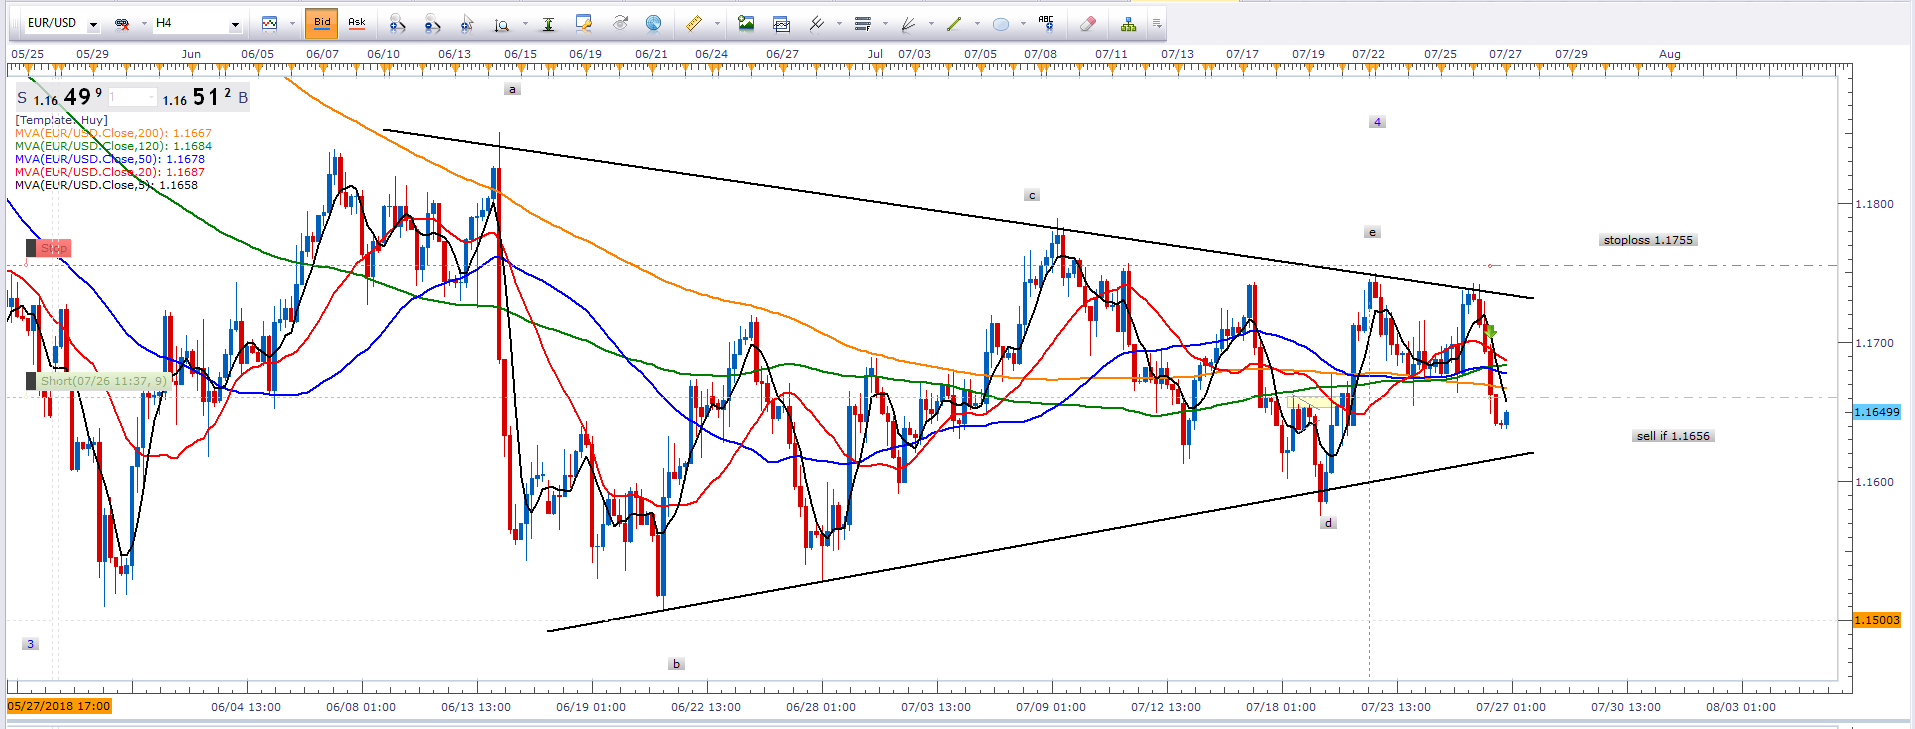Select the green trend line tool

[x=954, y=23]
